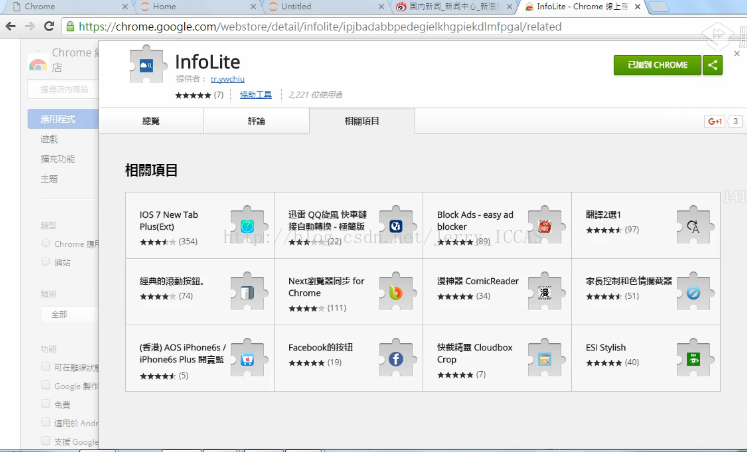Image resolution: width=747 pixels, height=452 pixels.
Task: Click the AOS iPhone6s extension icon
Action: [x=247, y=358]
